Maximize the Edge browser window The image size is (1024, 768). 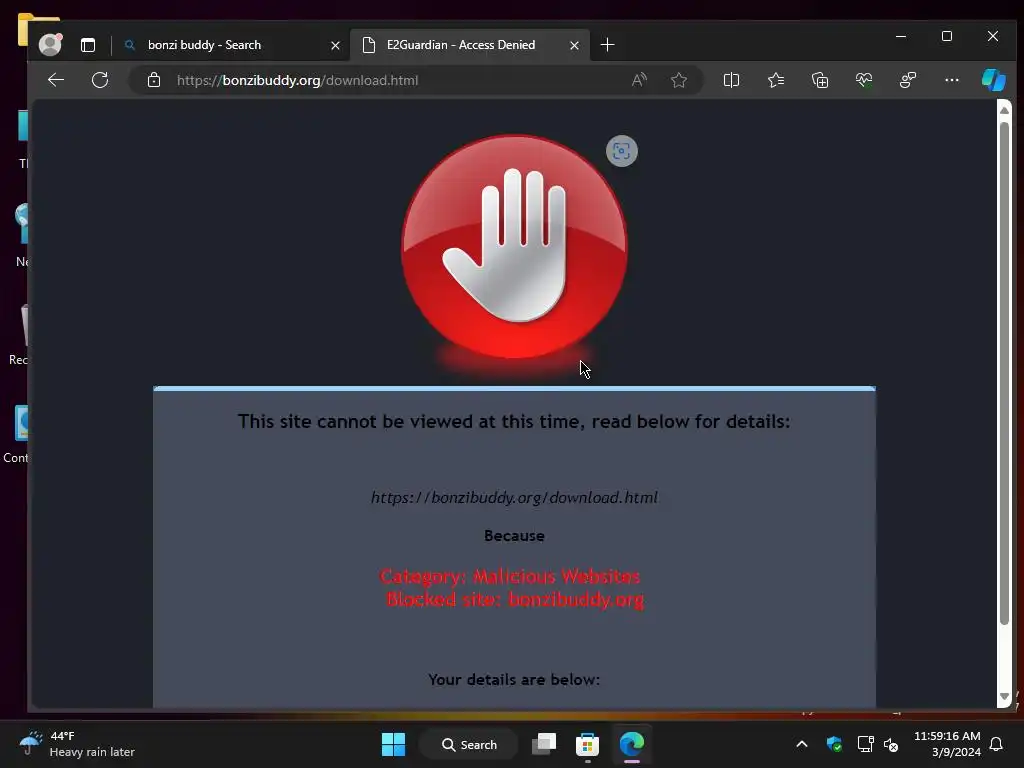(947, 37)
